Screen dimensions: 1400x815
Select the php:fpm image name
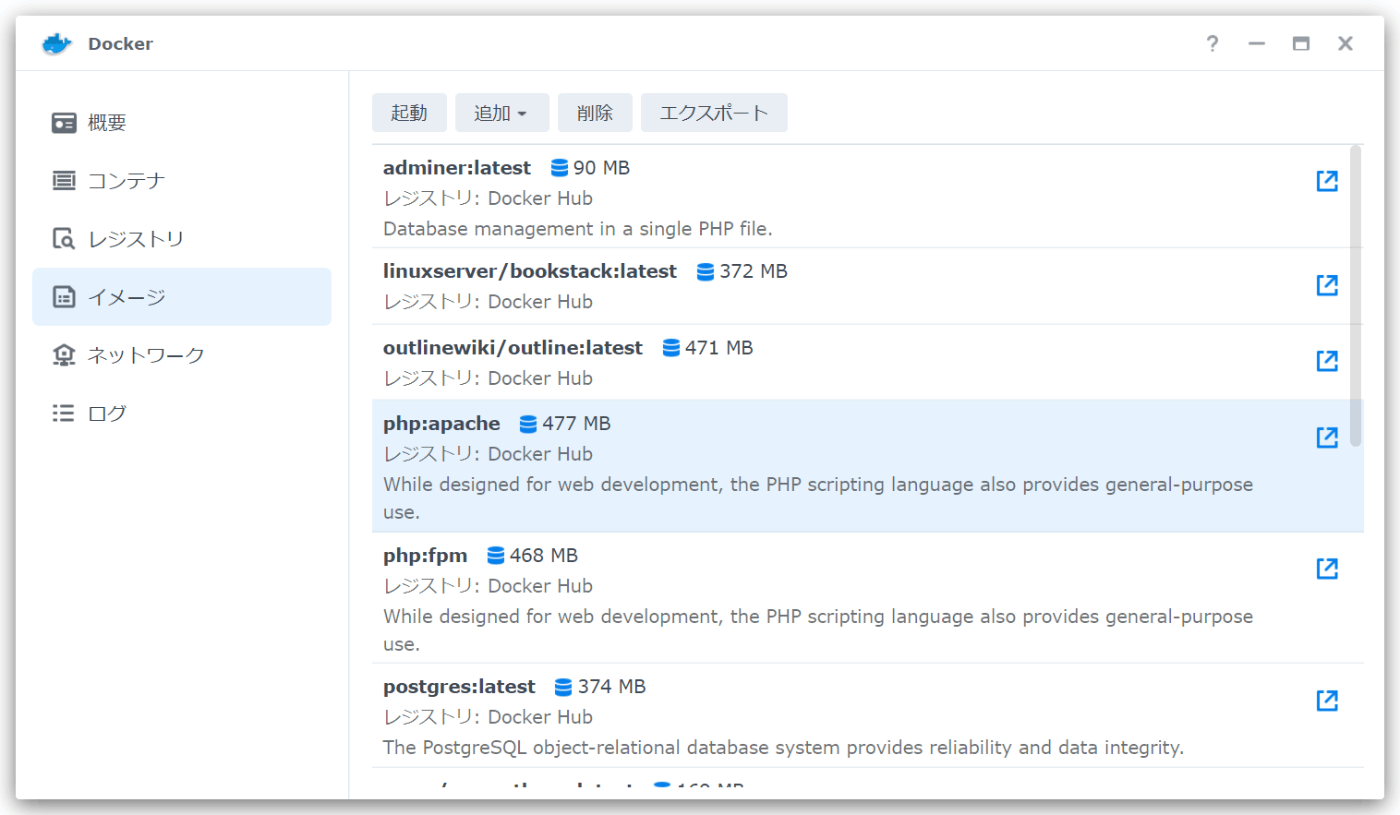point(425,556)
